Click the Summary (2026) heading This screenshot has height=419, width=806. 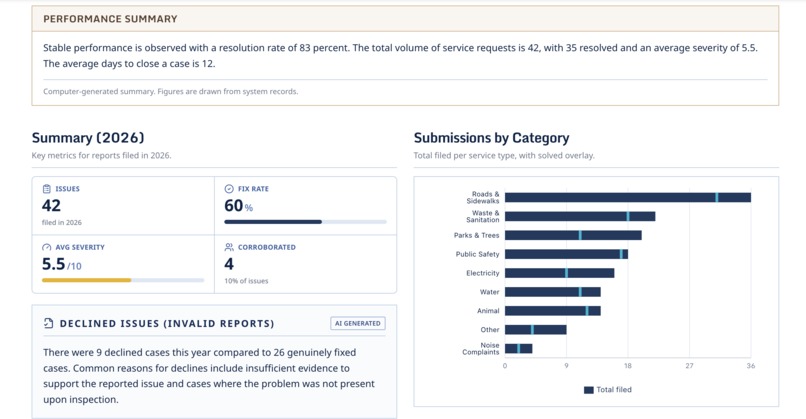88,138
